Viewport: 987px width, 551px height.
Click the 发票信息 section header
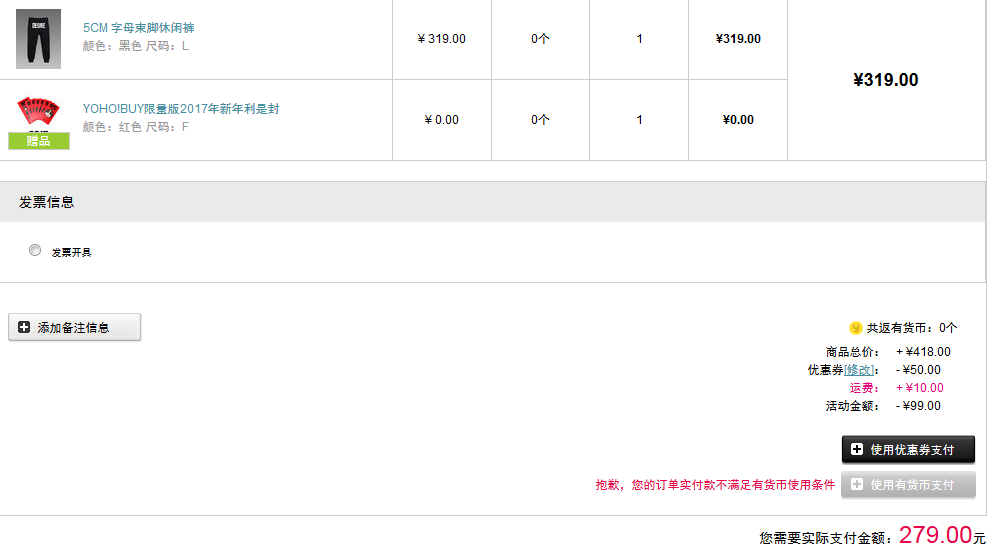47,202
